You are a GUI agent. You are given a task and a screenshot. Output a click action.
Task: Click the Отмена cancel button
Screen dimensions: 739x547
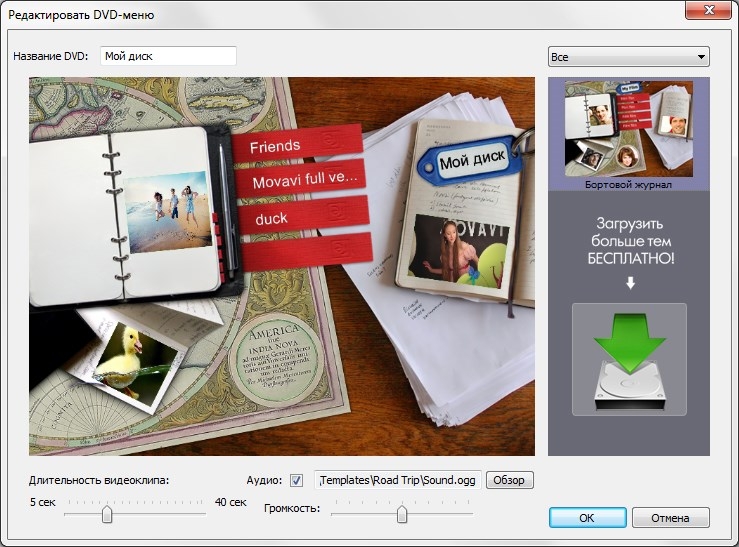(670, 518)
